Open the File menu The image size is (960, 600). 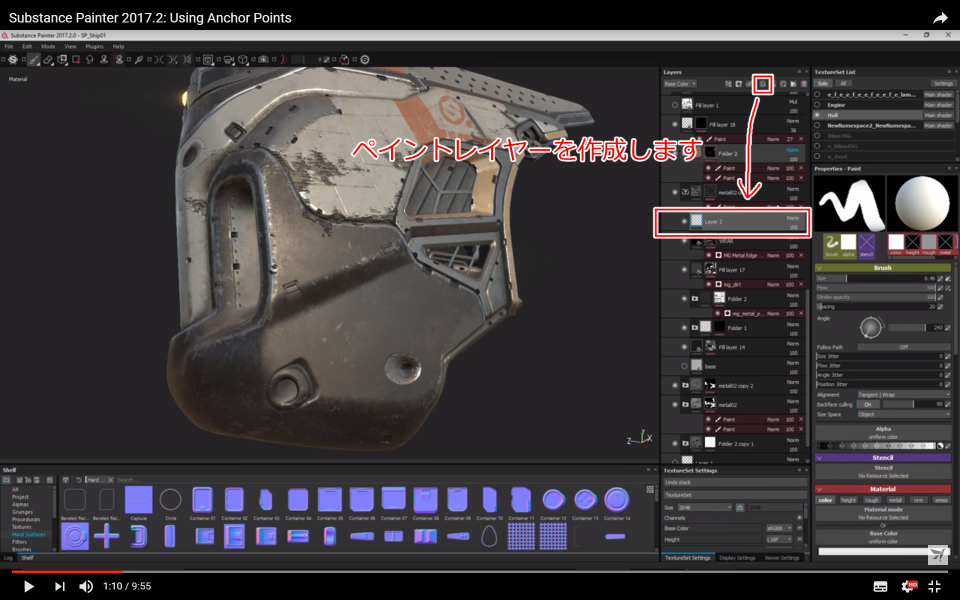[x=9, y=47]
